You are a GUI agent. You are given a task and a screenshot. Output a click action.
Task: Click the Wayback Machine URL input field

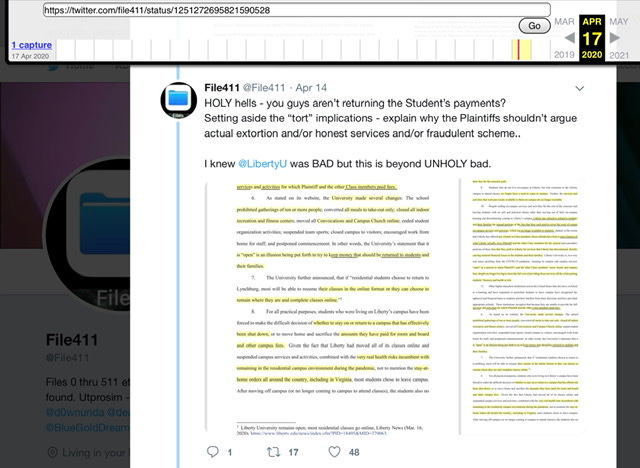point(297,10)
